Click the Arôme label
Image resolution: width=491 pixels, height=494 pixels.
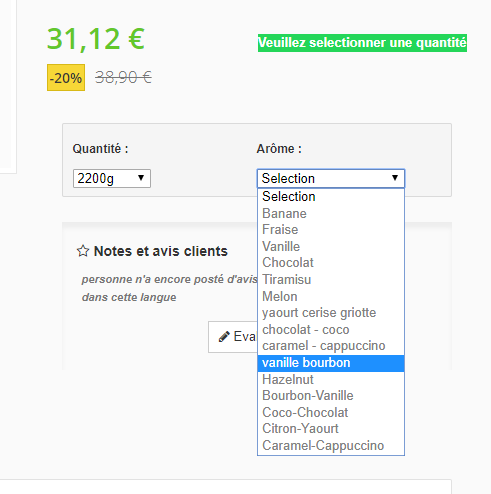279,149
